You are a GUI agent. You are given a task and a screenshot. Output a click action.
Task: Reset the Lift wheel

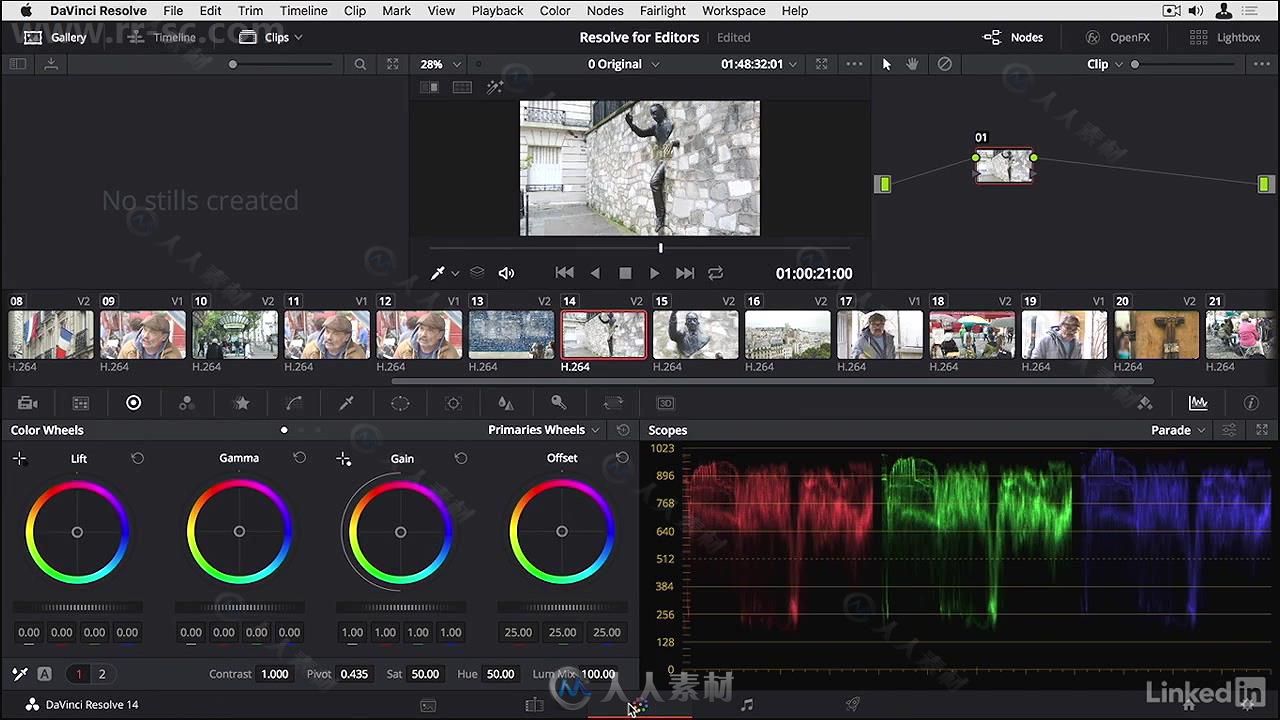pos(138,458)
